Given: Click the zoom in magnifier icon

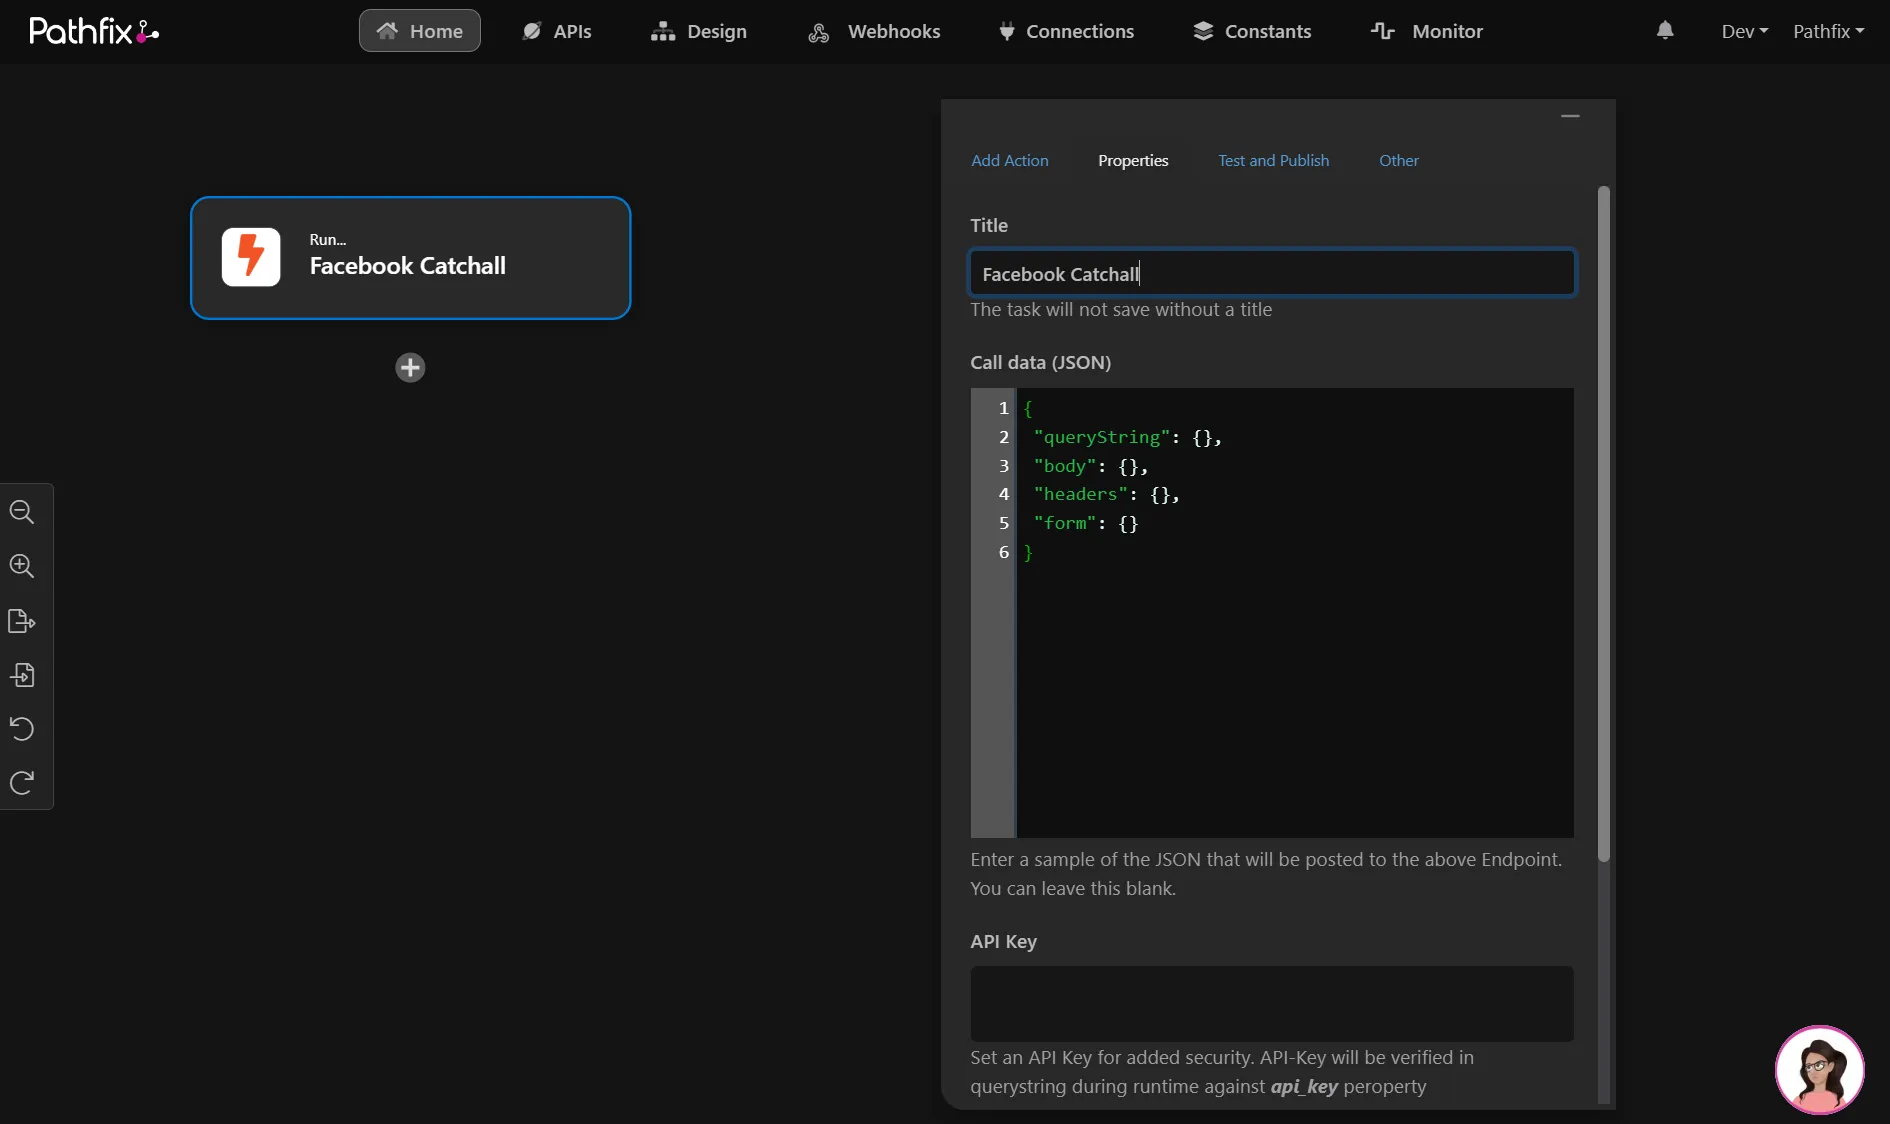Looking at the screenshot, I should pyautogui.click(x=22, y=566).
